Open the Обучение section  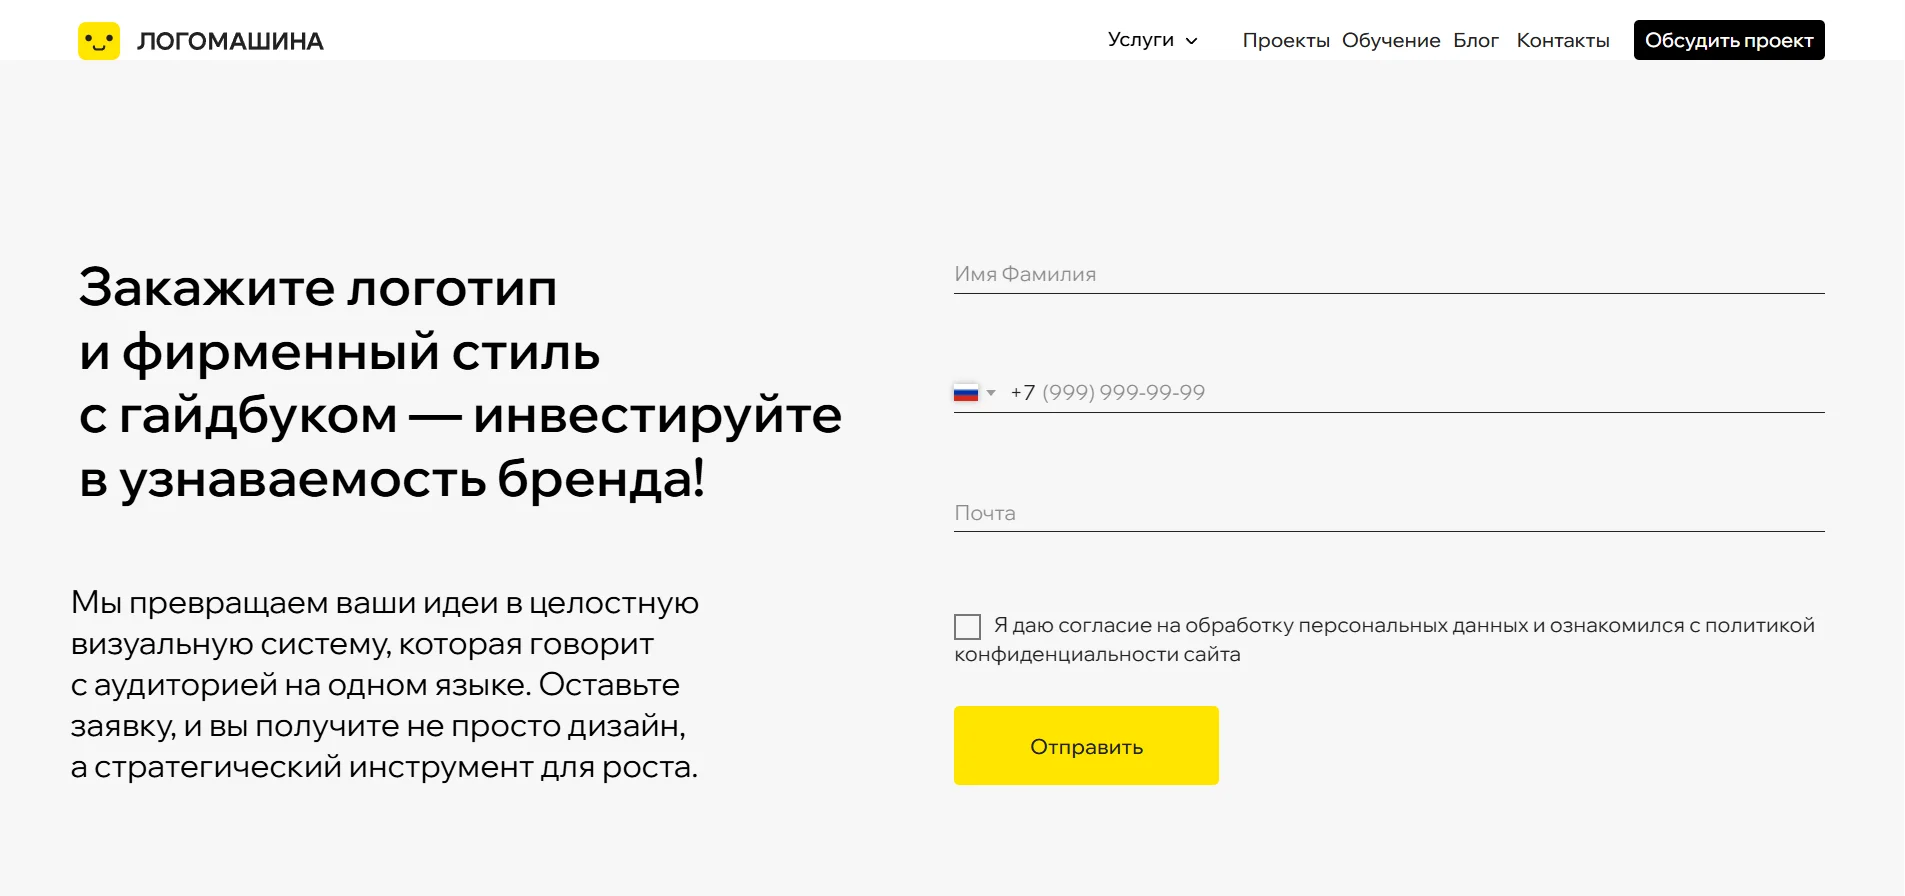[x=1390, y=41]
